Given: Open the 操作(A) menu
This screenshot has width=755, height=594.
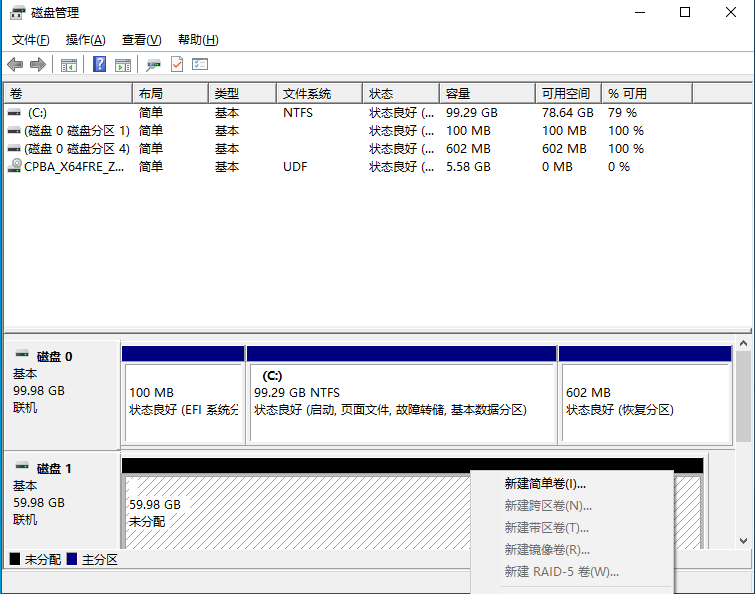Looking at the screenshot, I should click(86, 40).
